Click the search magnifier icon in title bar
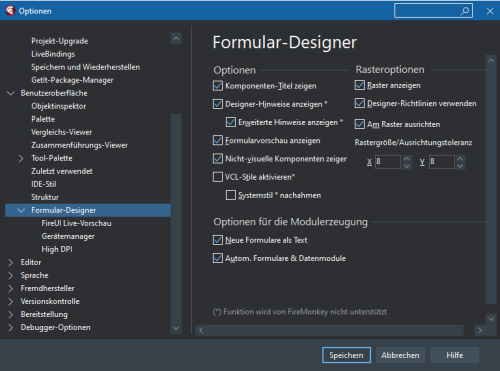 465,11
